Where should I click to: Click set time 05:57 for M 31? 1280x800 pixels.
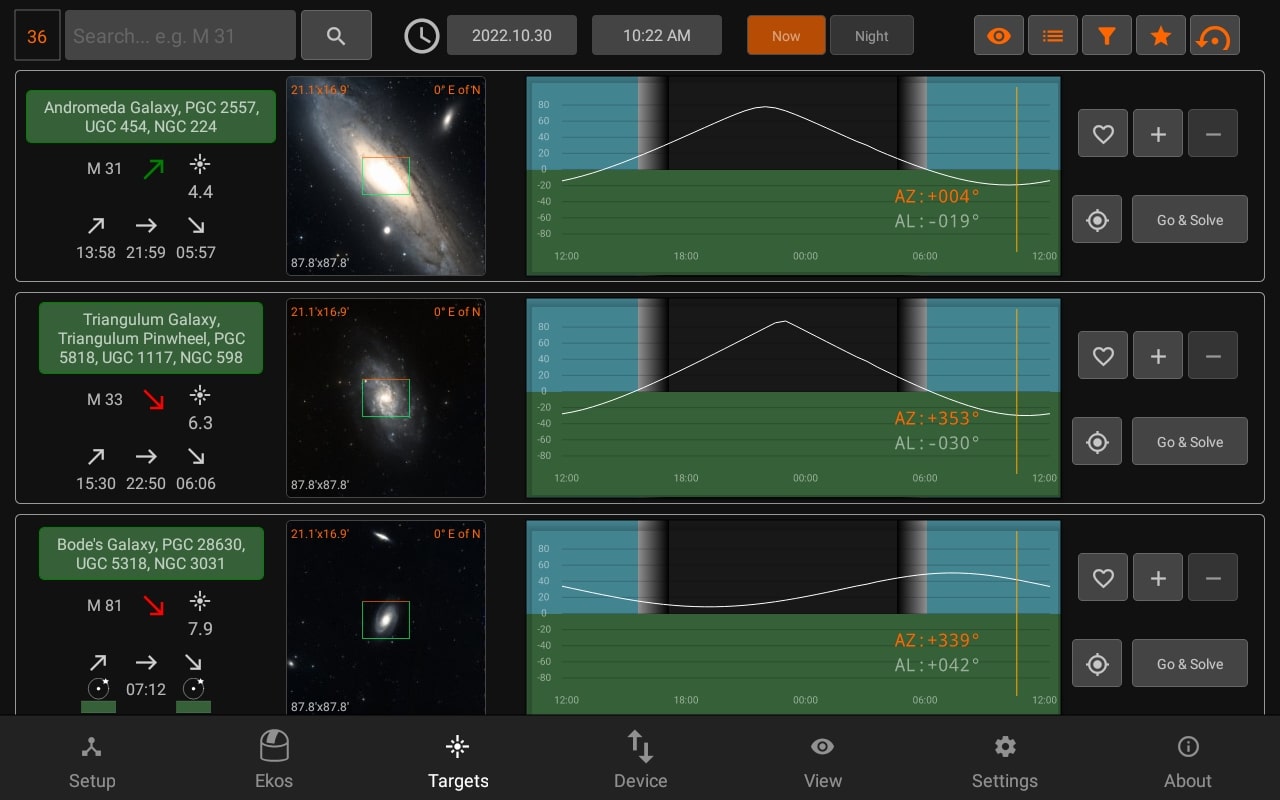pos(196,252)
